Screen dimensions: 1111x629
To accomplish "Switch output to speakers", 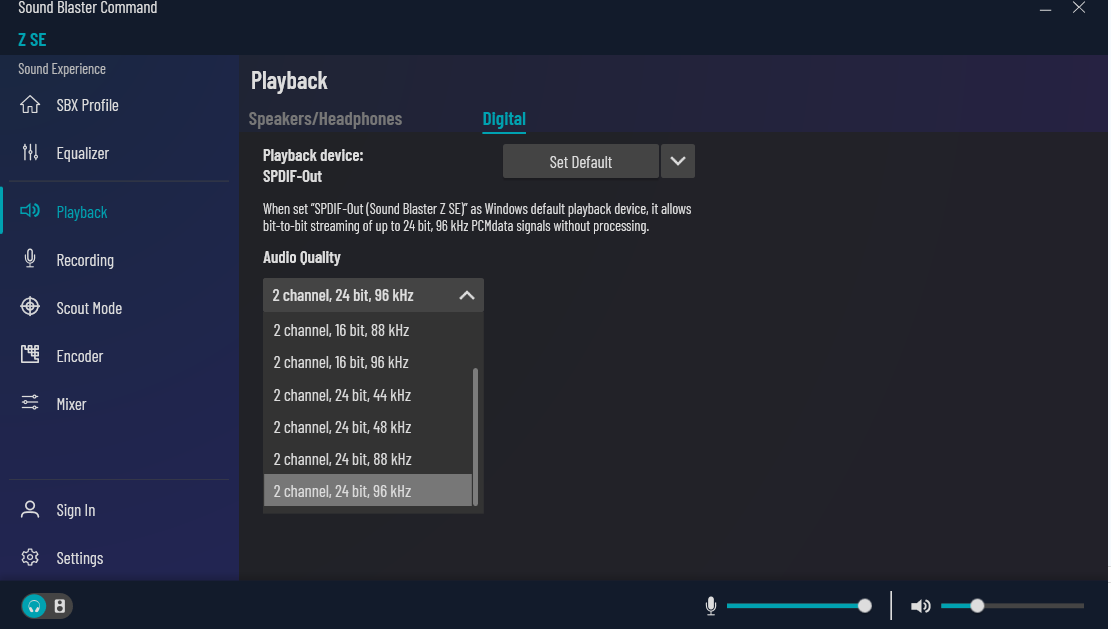I will (60, 606).
